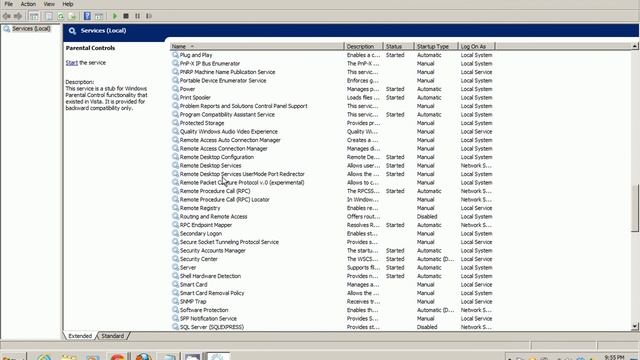The width and height of the screenshot is (640, 360).
Task: Click the gear icon beside SNMP Trap
Action: click(175, 301)
